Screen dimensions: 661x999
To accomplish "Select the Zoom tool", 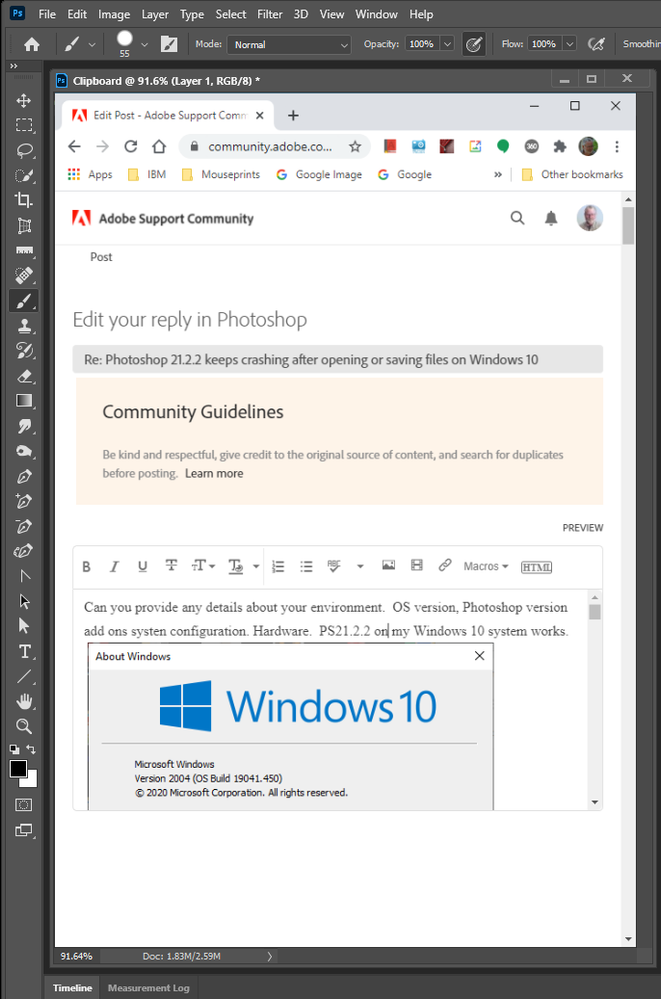I will (x=24, y=726).
